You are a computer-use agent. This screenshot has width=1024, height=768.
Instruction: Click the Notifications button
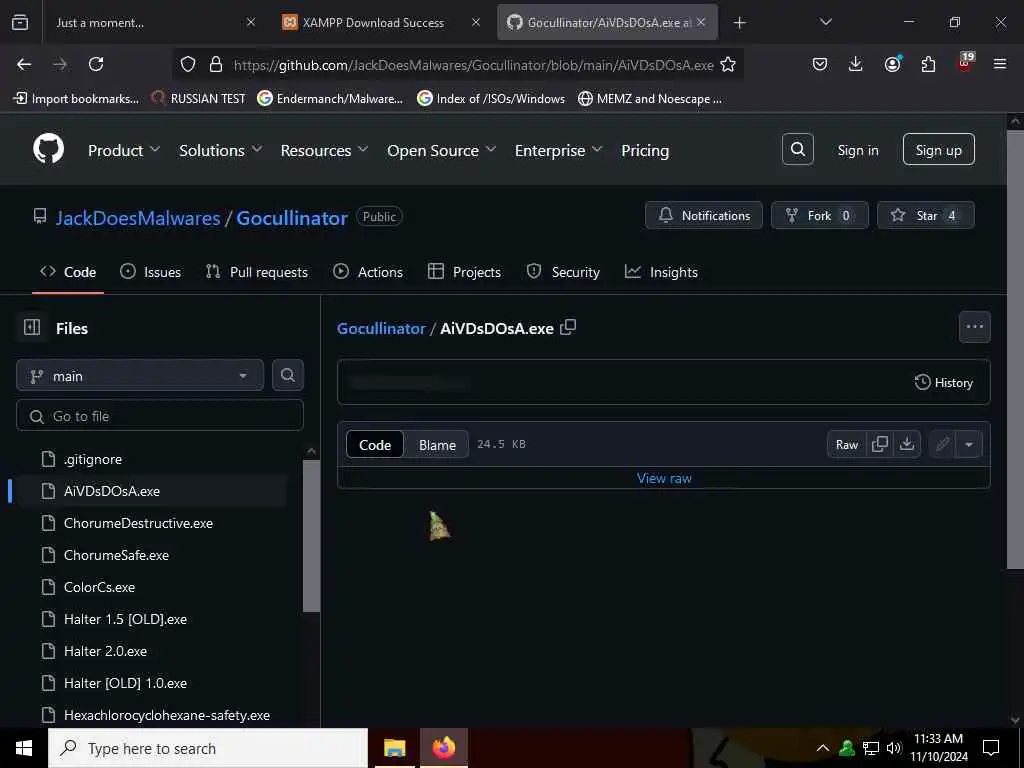[703, 215]
